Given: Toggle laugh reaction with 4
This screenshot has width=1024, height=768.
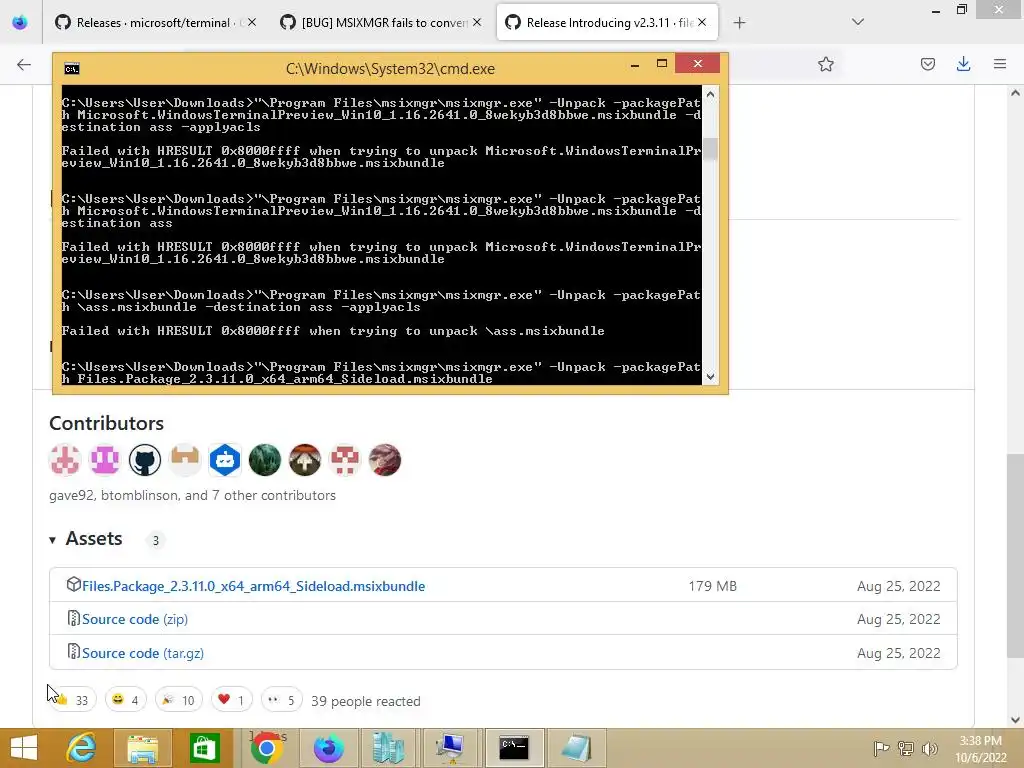Looking at the screenshot, I should coord(125,700).
